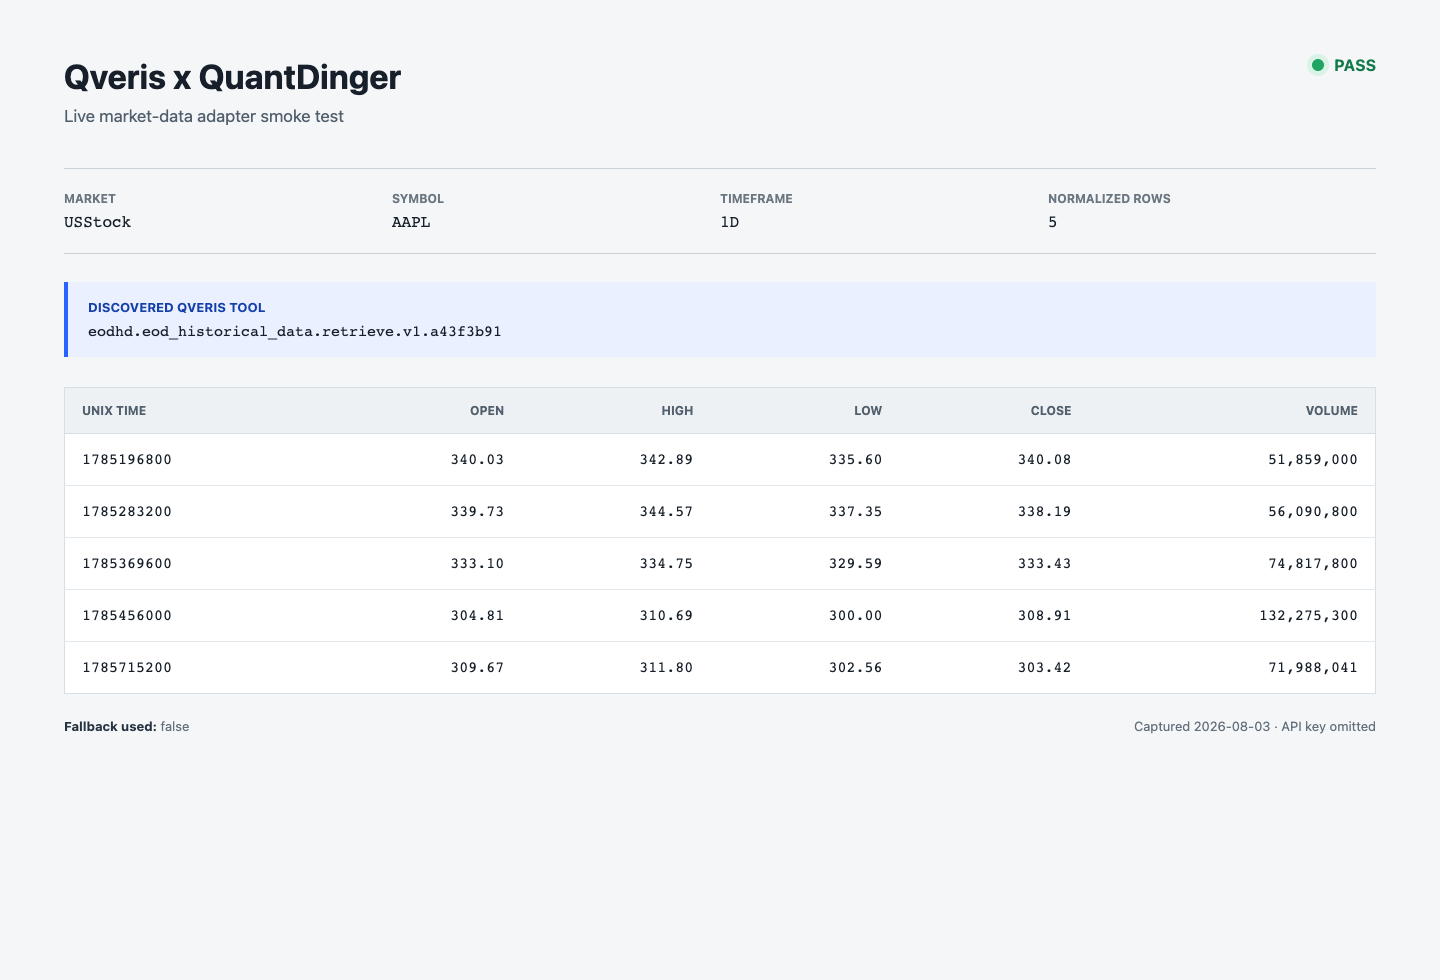The image size is (1440, 980).
Task: Click the HIGH column header
Action: click(677, 411)
